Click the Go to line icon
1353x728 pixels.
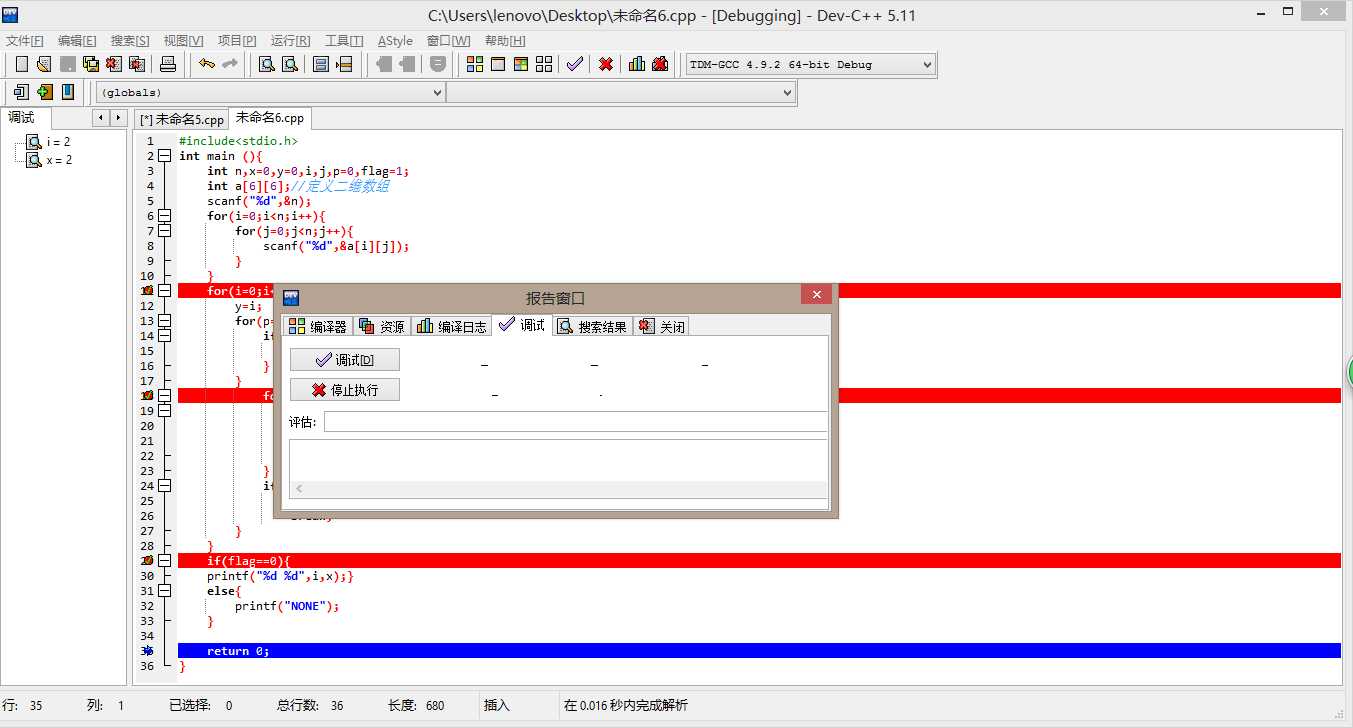point(344,64)
